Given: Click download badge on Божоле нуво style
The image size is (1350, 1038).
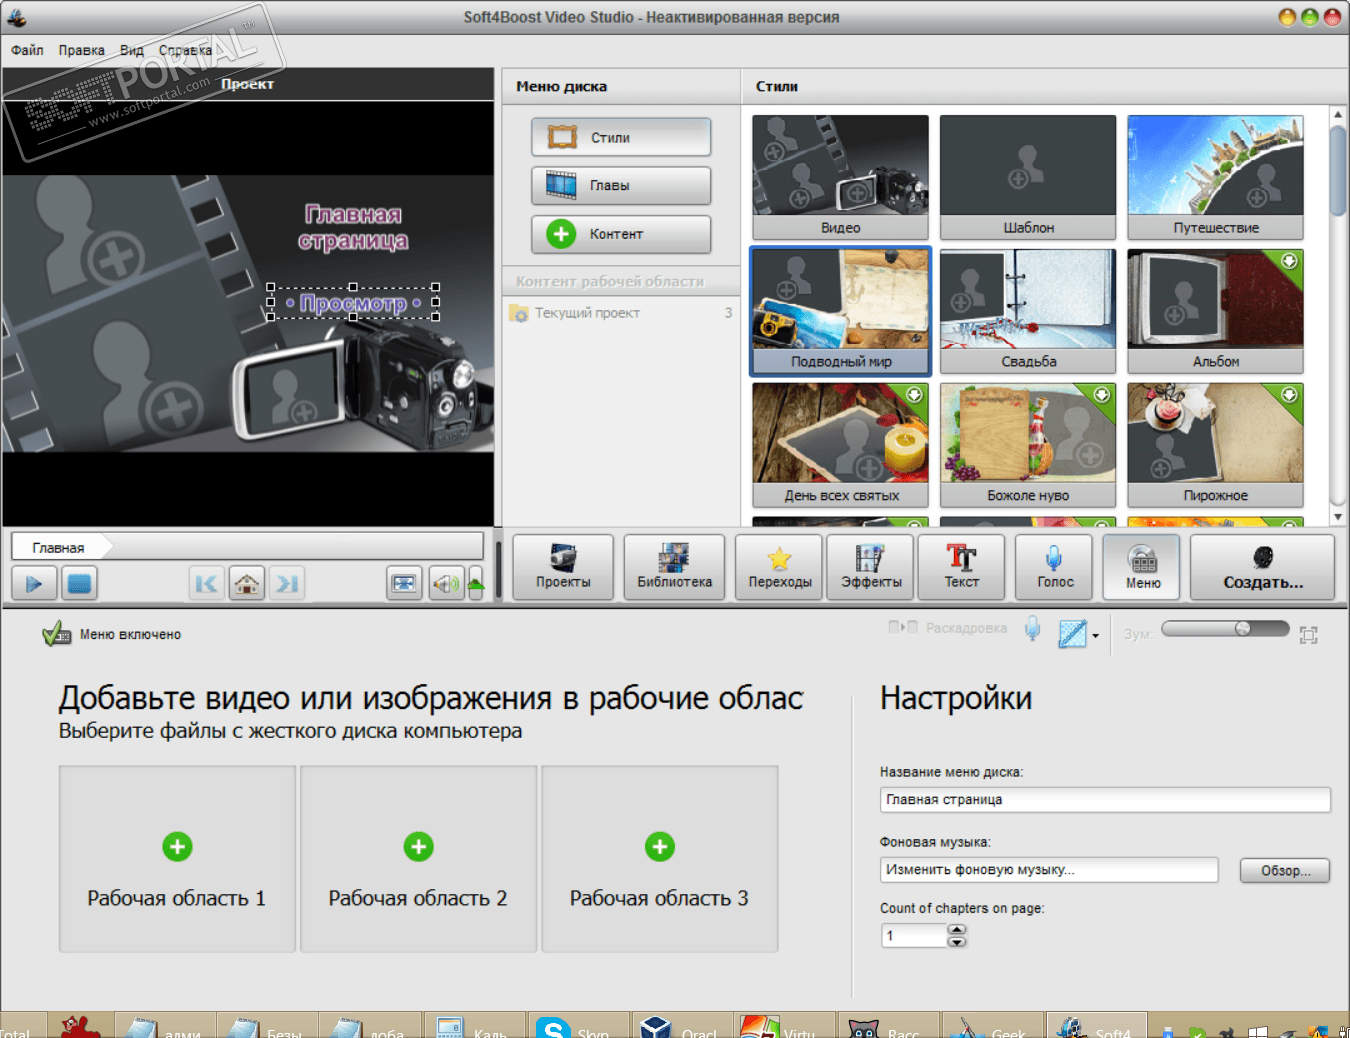Looking at the screenshot, I should tap(1102, 395).
